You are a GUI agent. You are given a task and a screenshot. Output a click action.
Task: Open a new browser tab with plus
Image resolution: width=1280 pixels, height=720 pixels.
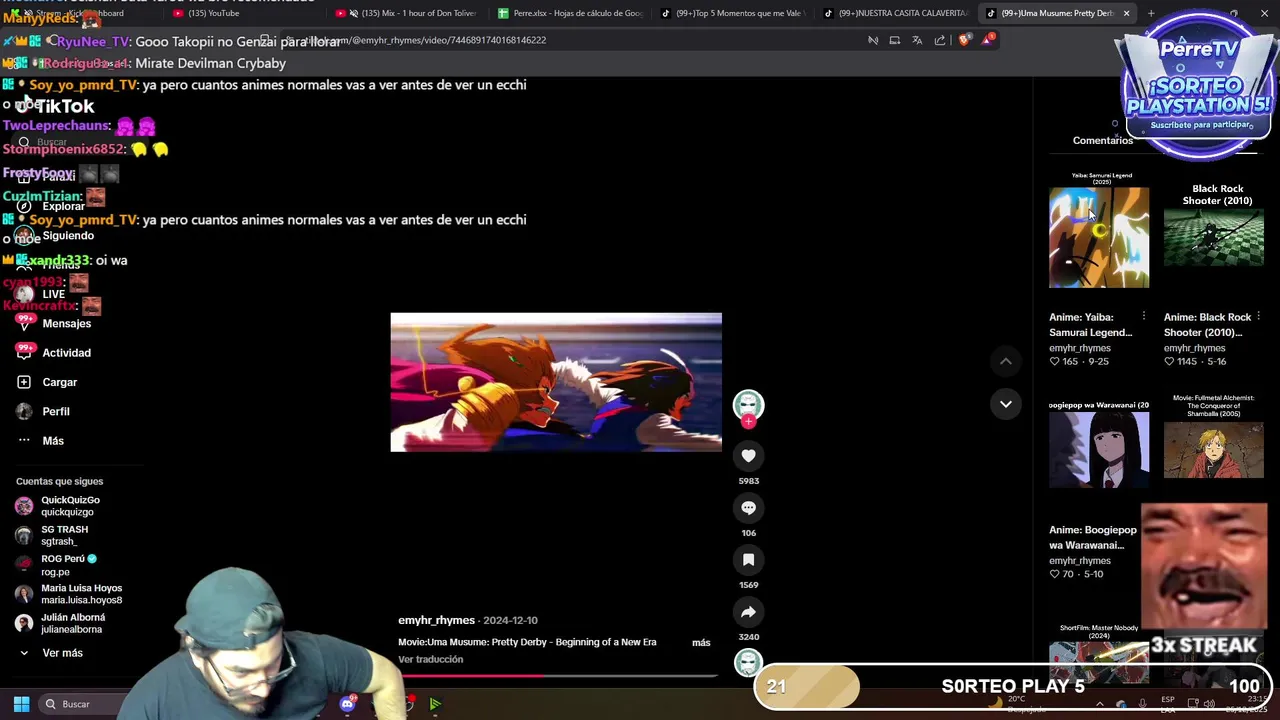click(x=1151, y=13)
